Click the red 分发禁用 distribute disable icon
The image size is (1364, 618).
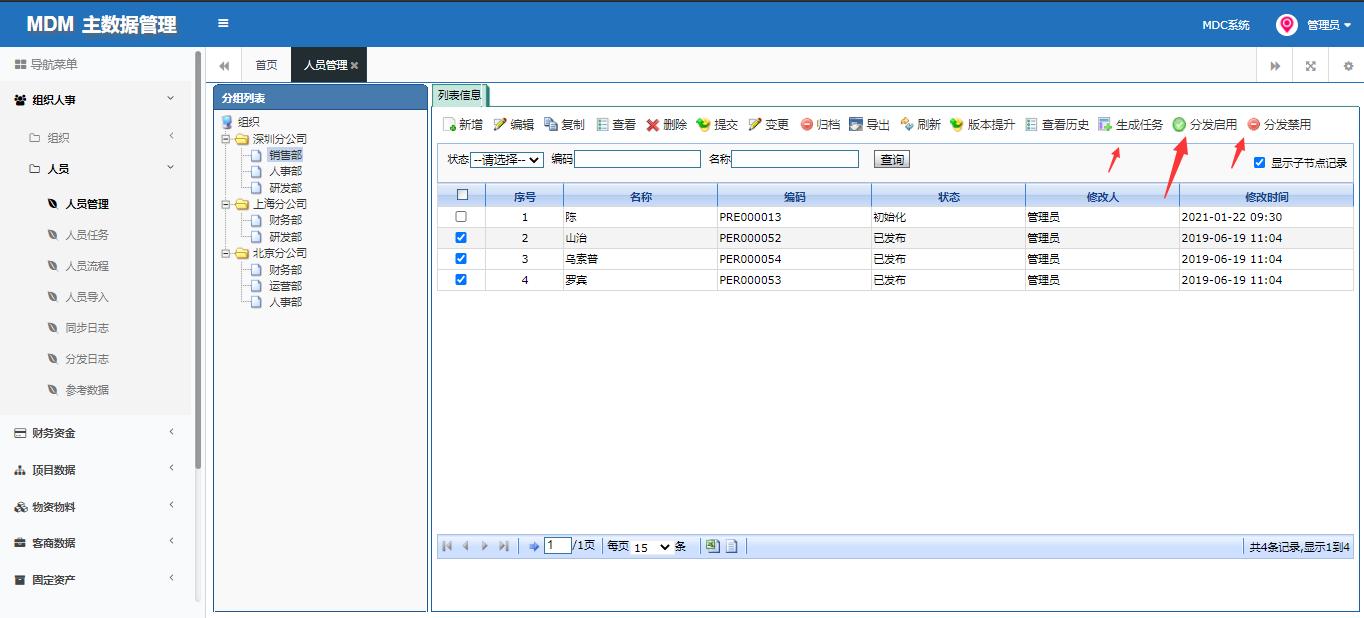1254,125
